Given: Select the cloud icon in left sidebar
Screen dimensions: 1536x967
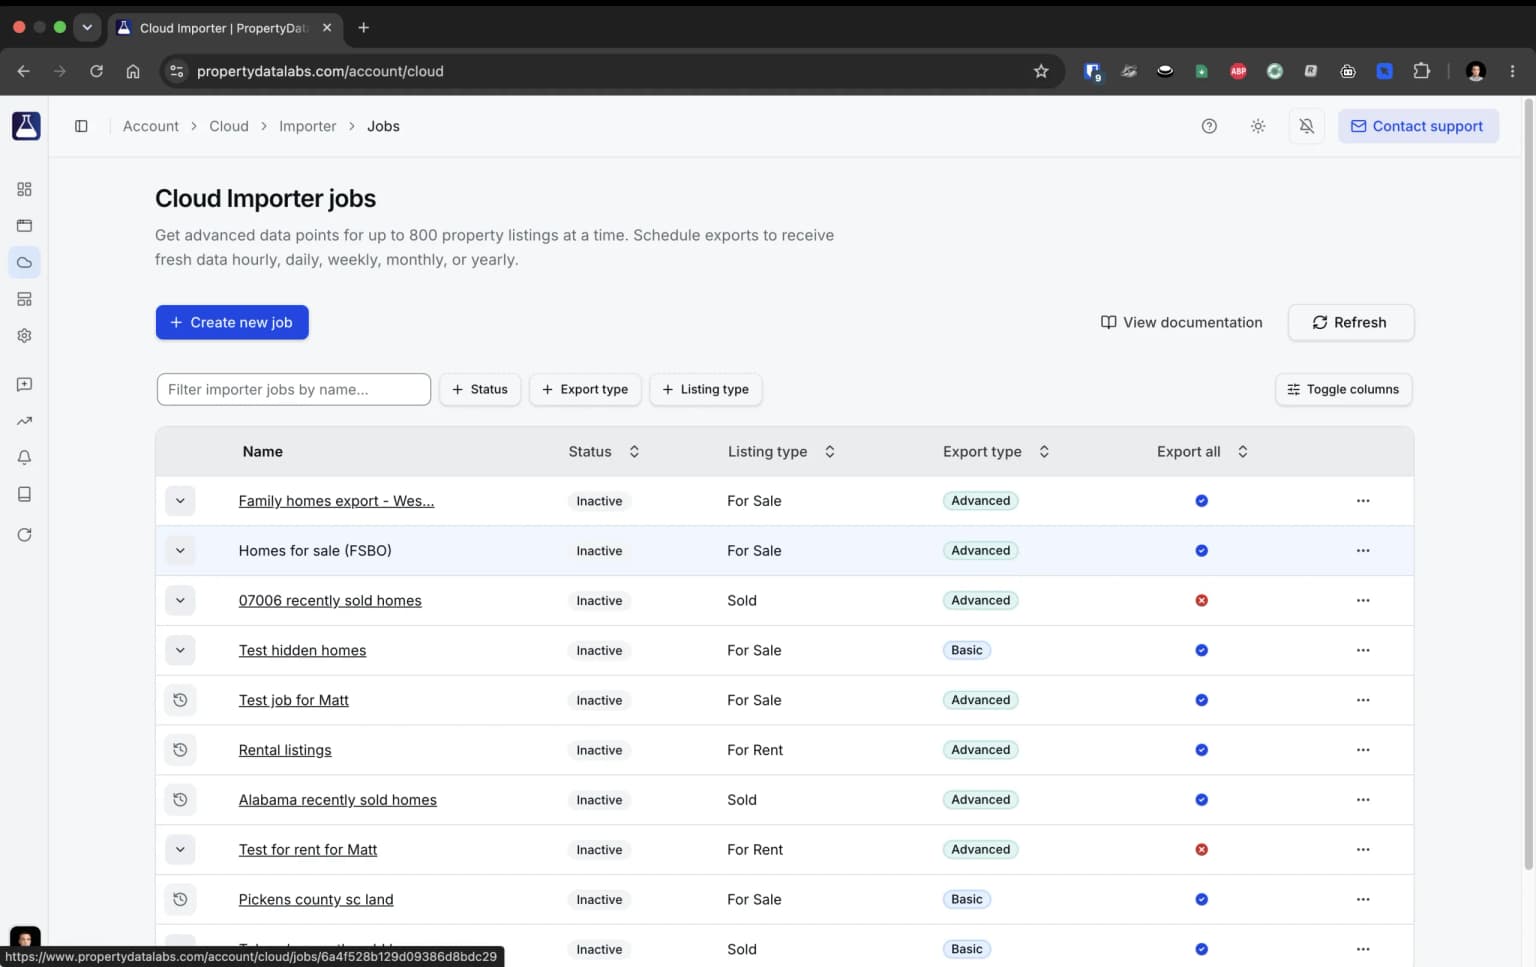Looking at the screenshot, I should click(24, 262).
